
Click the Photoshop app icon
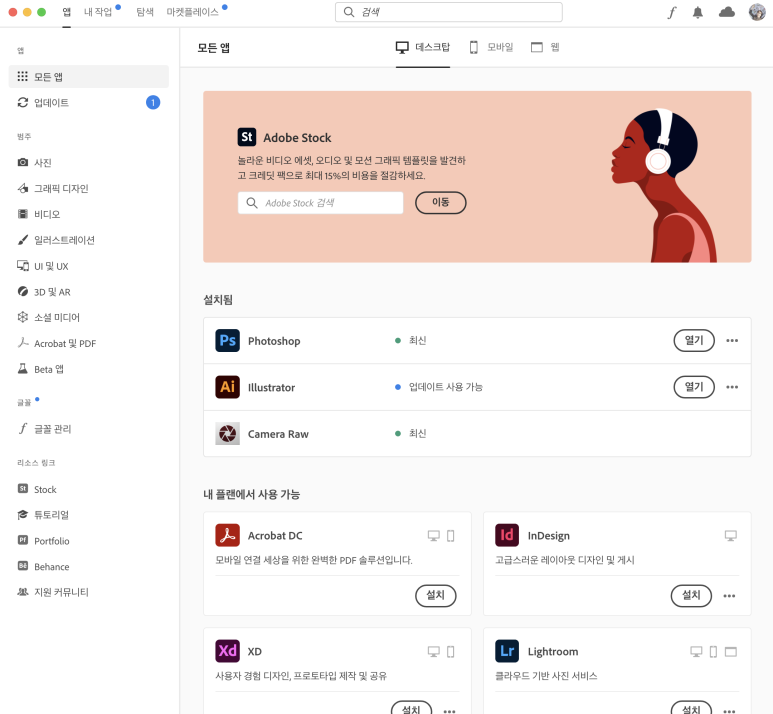point(227,340)
